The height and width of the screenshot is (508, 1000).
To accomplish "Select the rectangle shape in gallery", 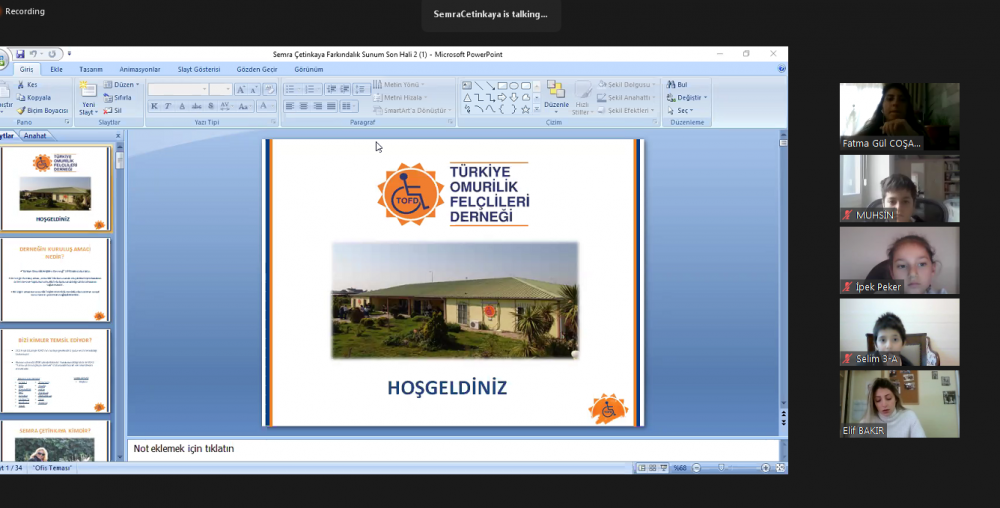I will point(503,85).
